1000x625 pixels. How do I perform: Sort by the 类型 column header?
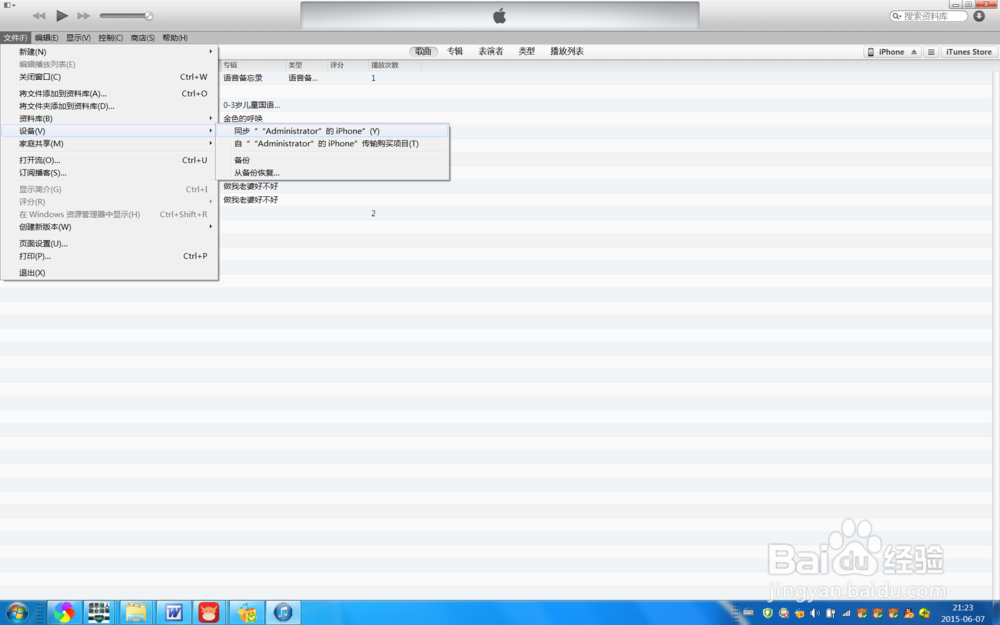307,65
